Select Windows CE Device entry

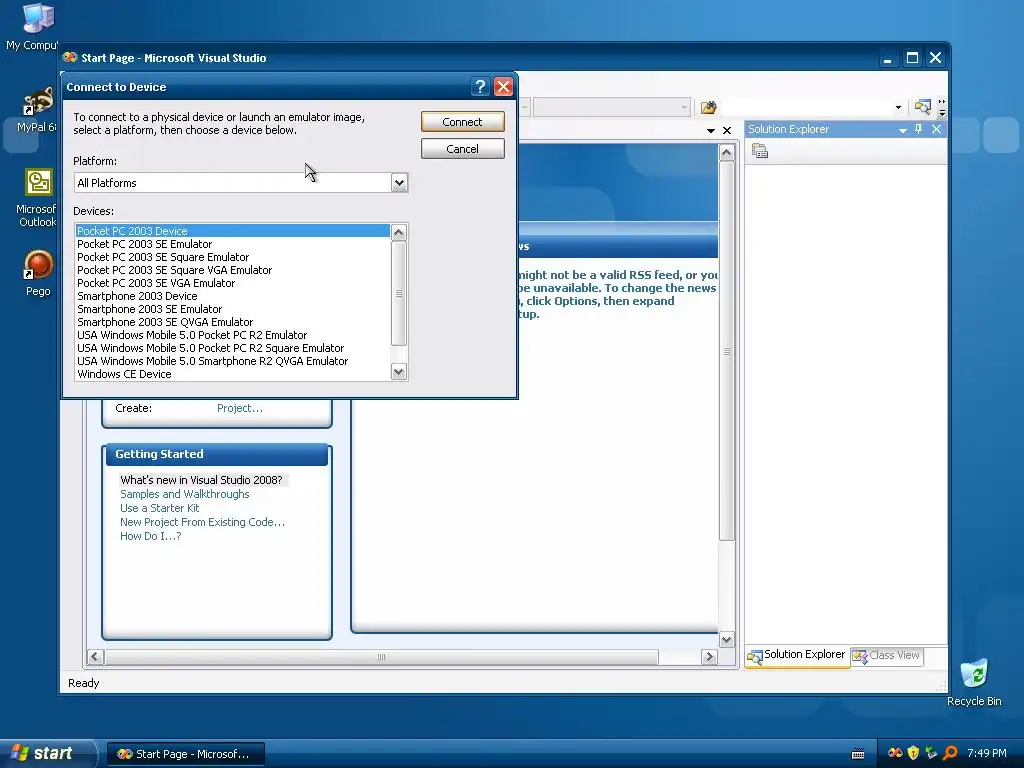point(233,374)
